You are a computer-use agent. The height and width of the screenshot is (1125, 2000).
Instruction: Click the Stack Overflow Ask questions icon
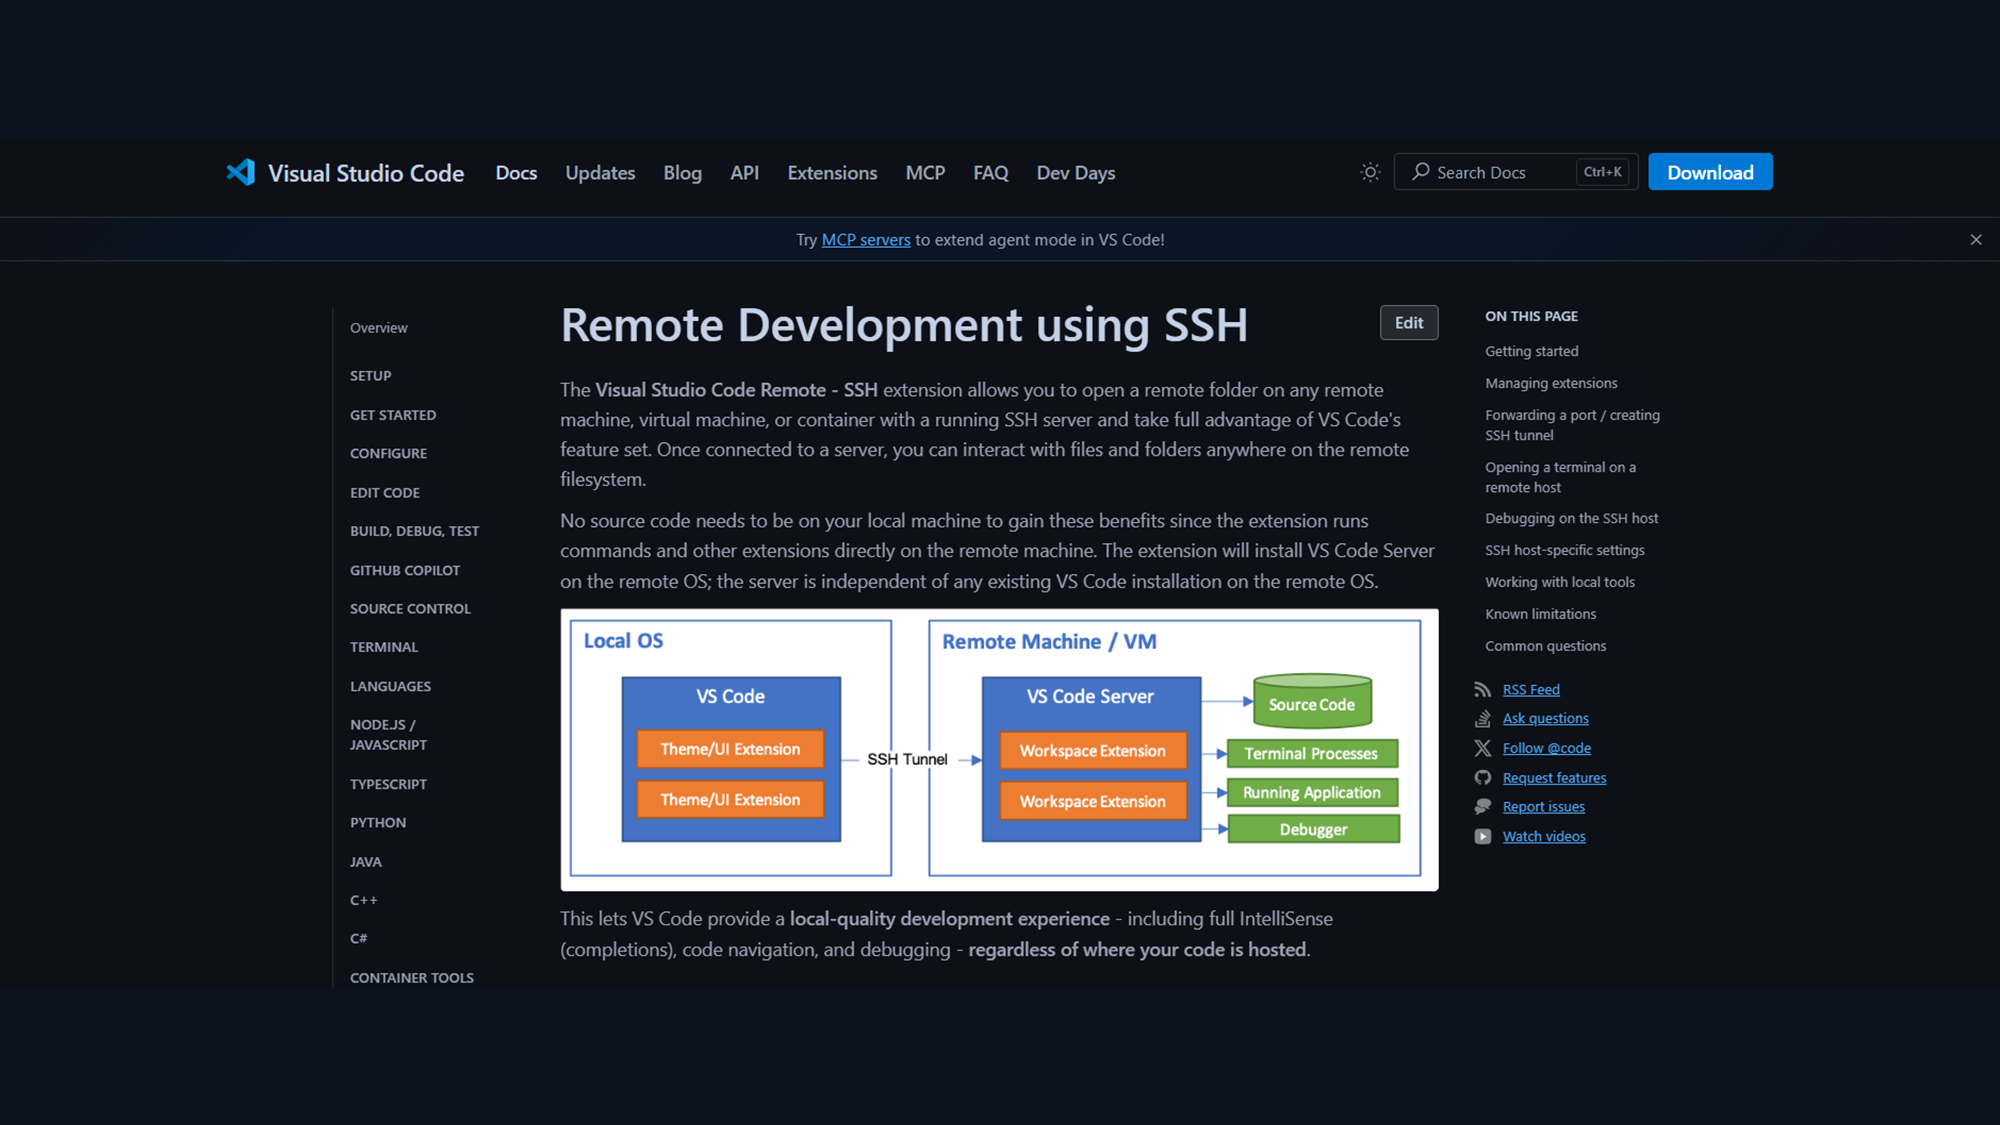1482,719
